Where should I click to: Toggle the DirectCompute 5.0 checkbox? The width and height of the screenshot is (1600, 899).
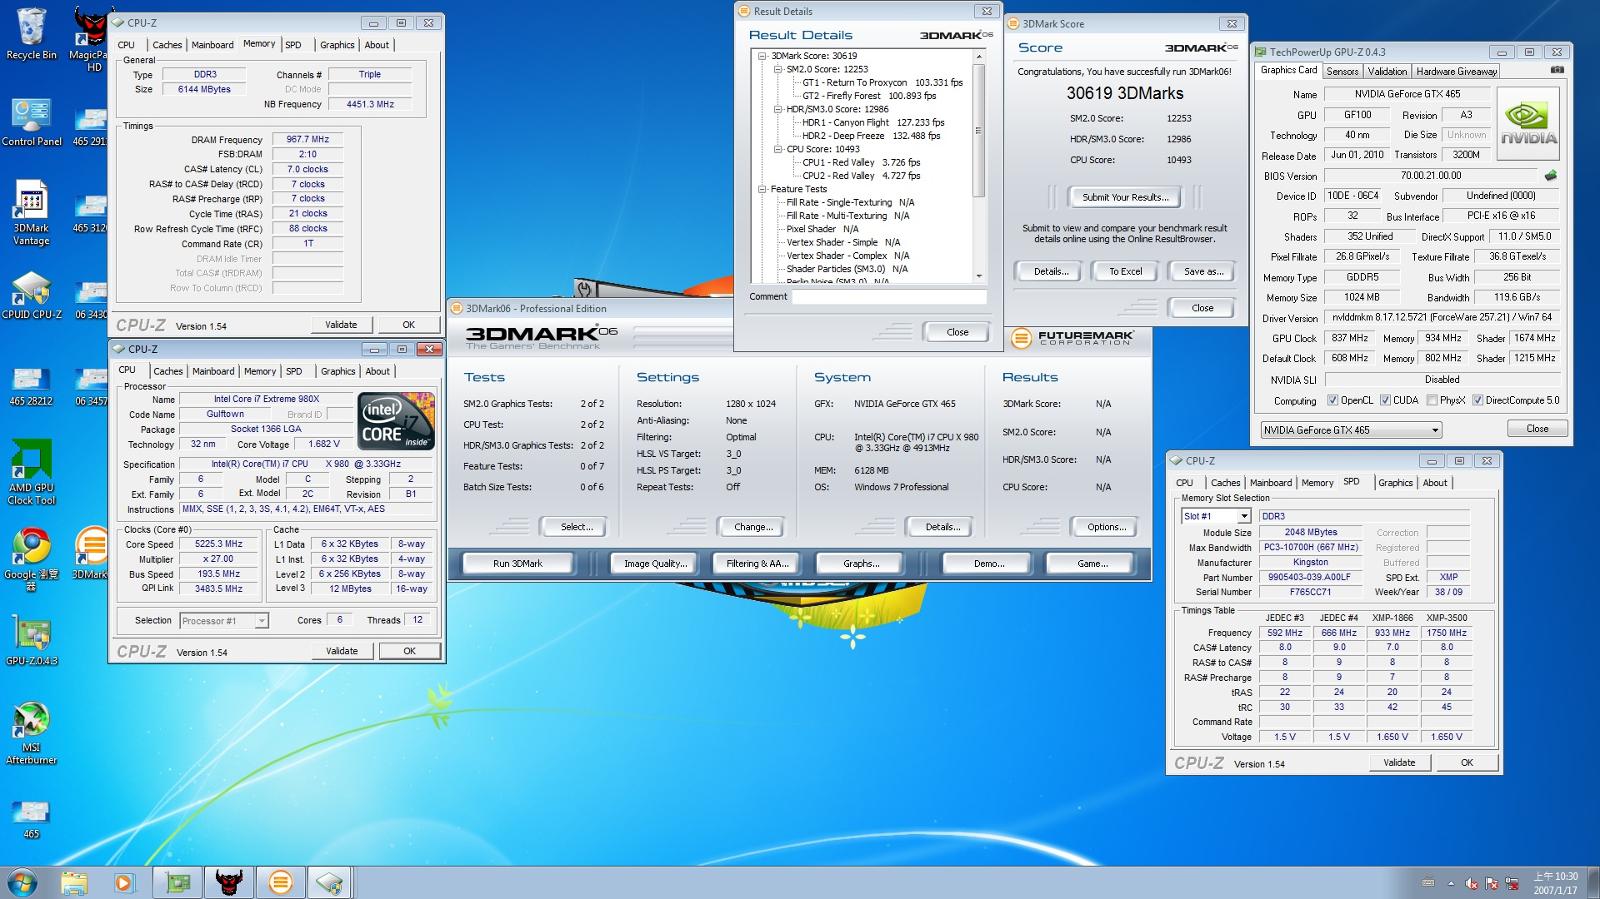(x=1477, y=400)
